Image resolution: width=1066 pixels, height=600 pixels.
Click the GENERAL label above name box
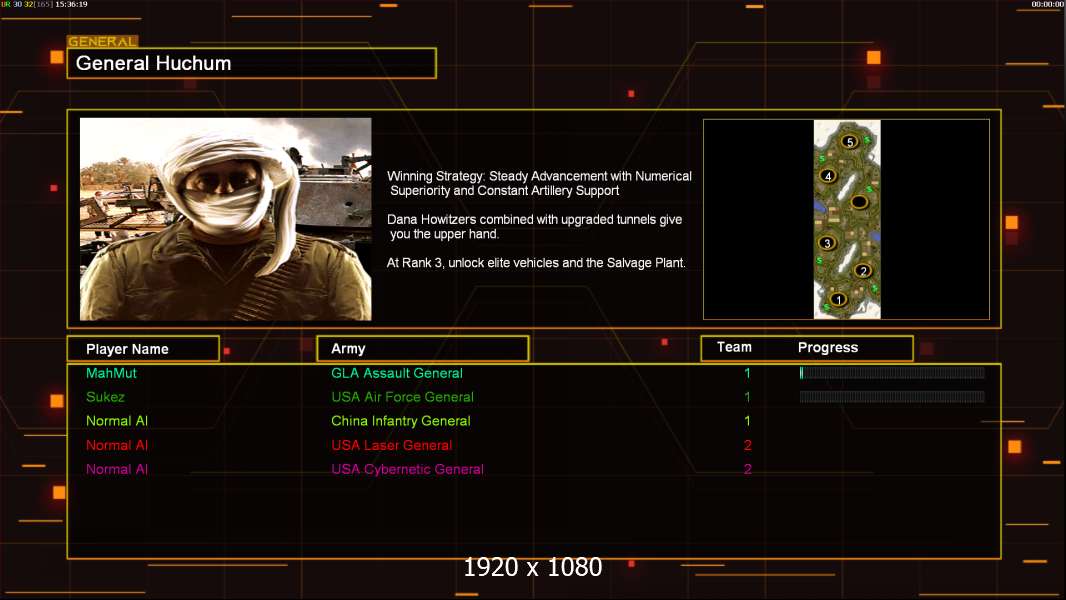[102, 41]
